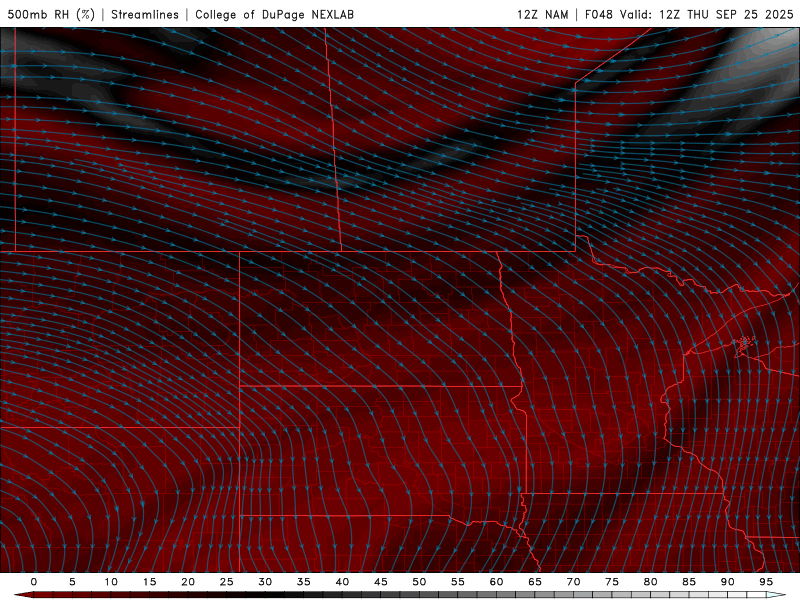Click the colorbar label "95"
This screenshot has height=600, width=800.
click(766, 582)
